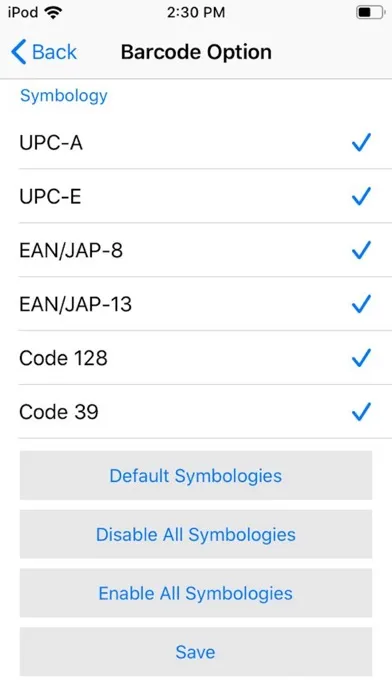The image size is (392, 696).
Task: Uncheck the UPC-E checkmark
Action: tap(361, 196)
